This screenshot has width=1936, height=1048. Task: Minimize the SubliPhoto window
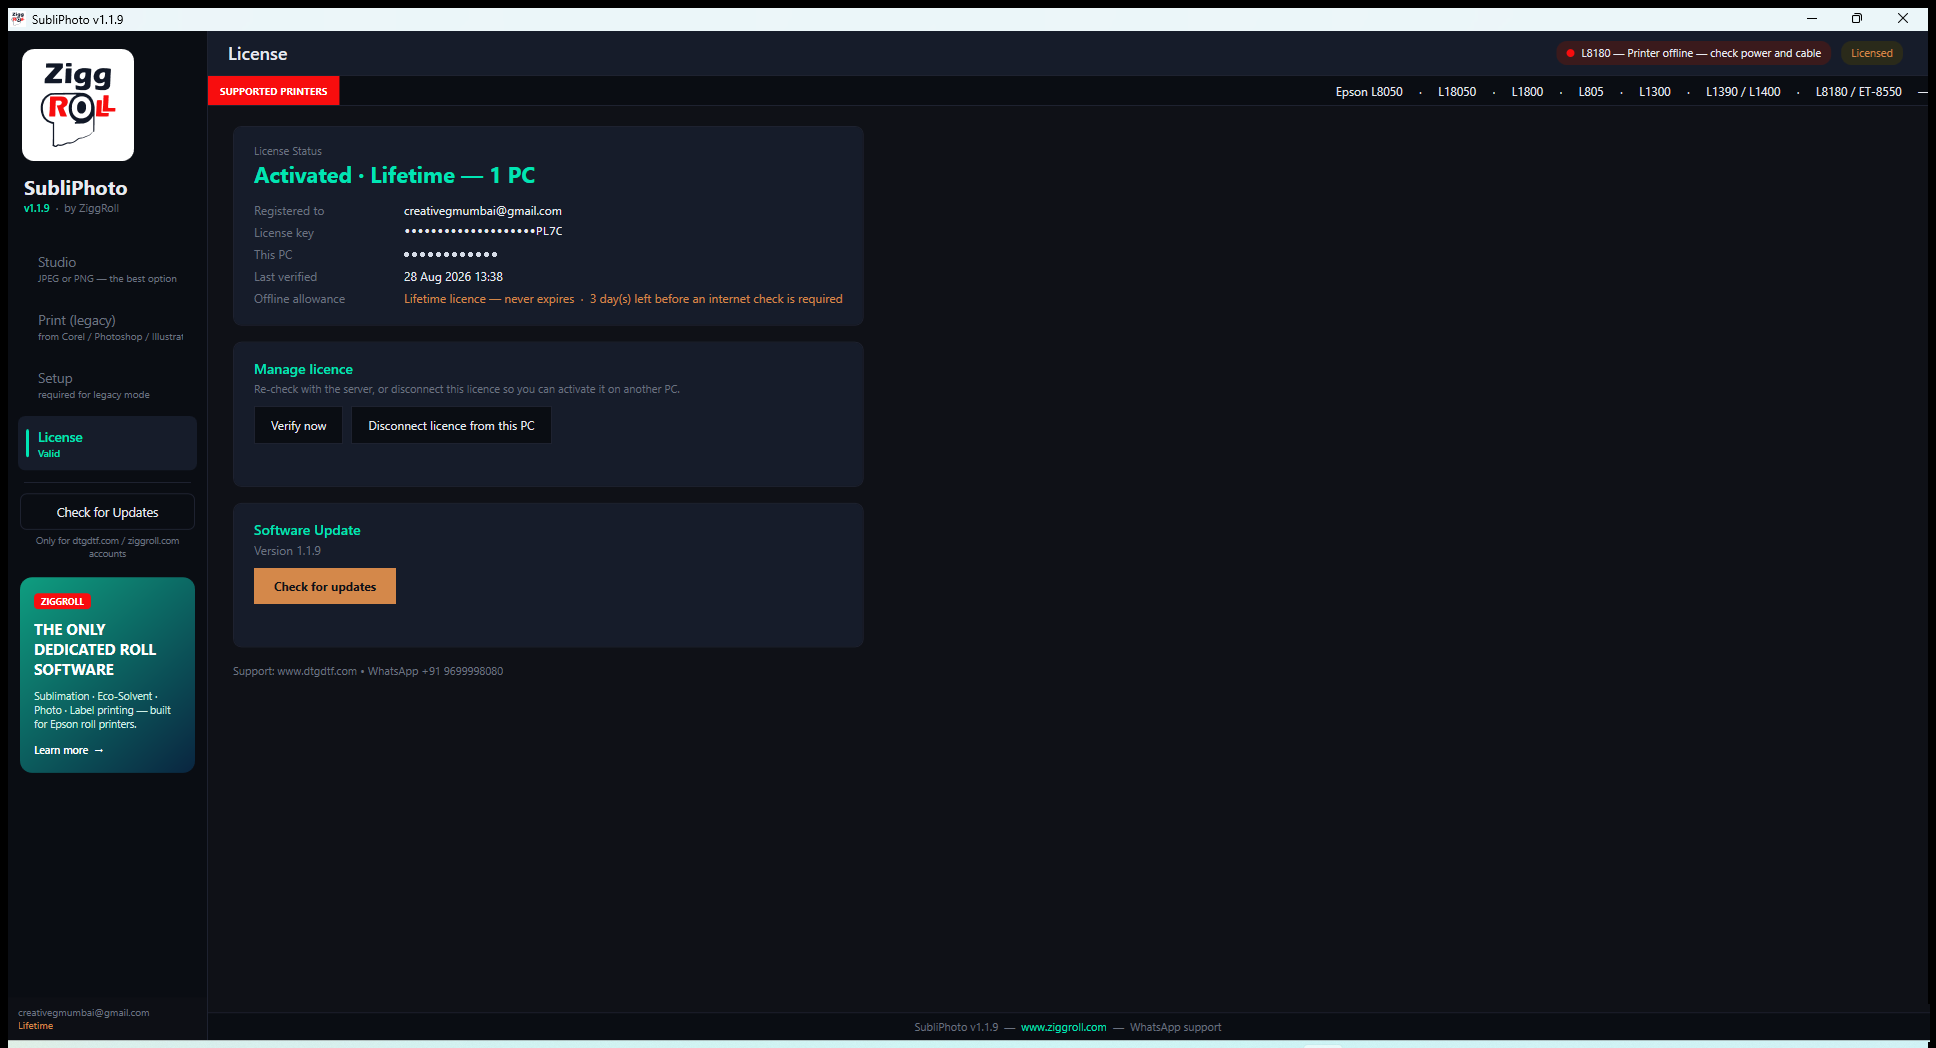pos(1811,19)
